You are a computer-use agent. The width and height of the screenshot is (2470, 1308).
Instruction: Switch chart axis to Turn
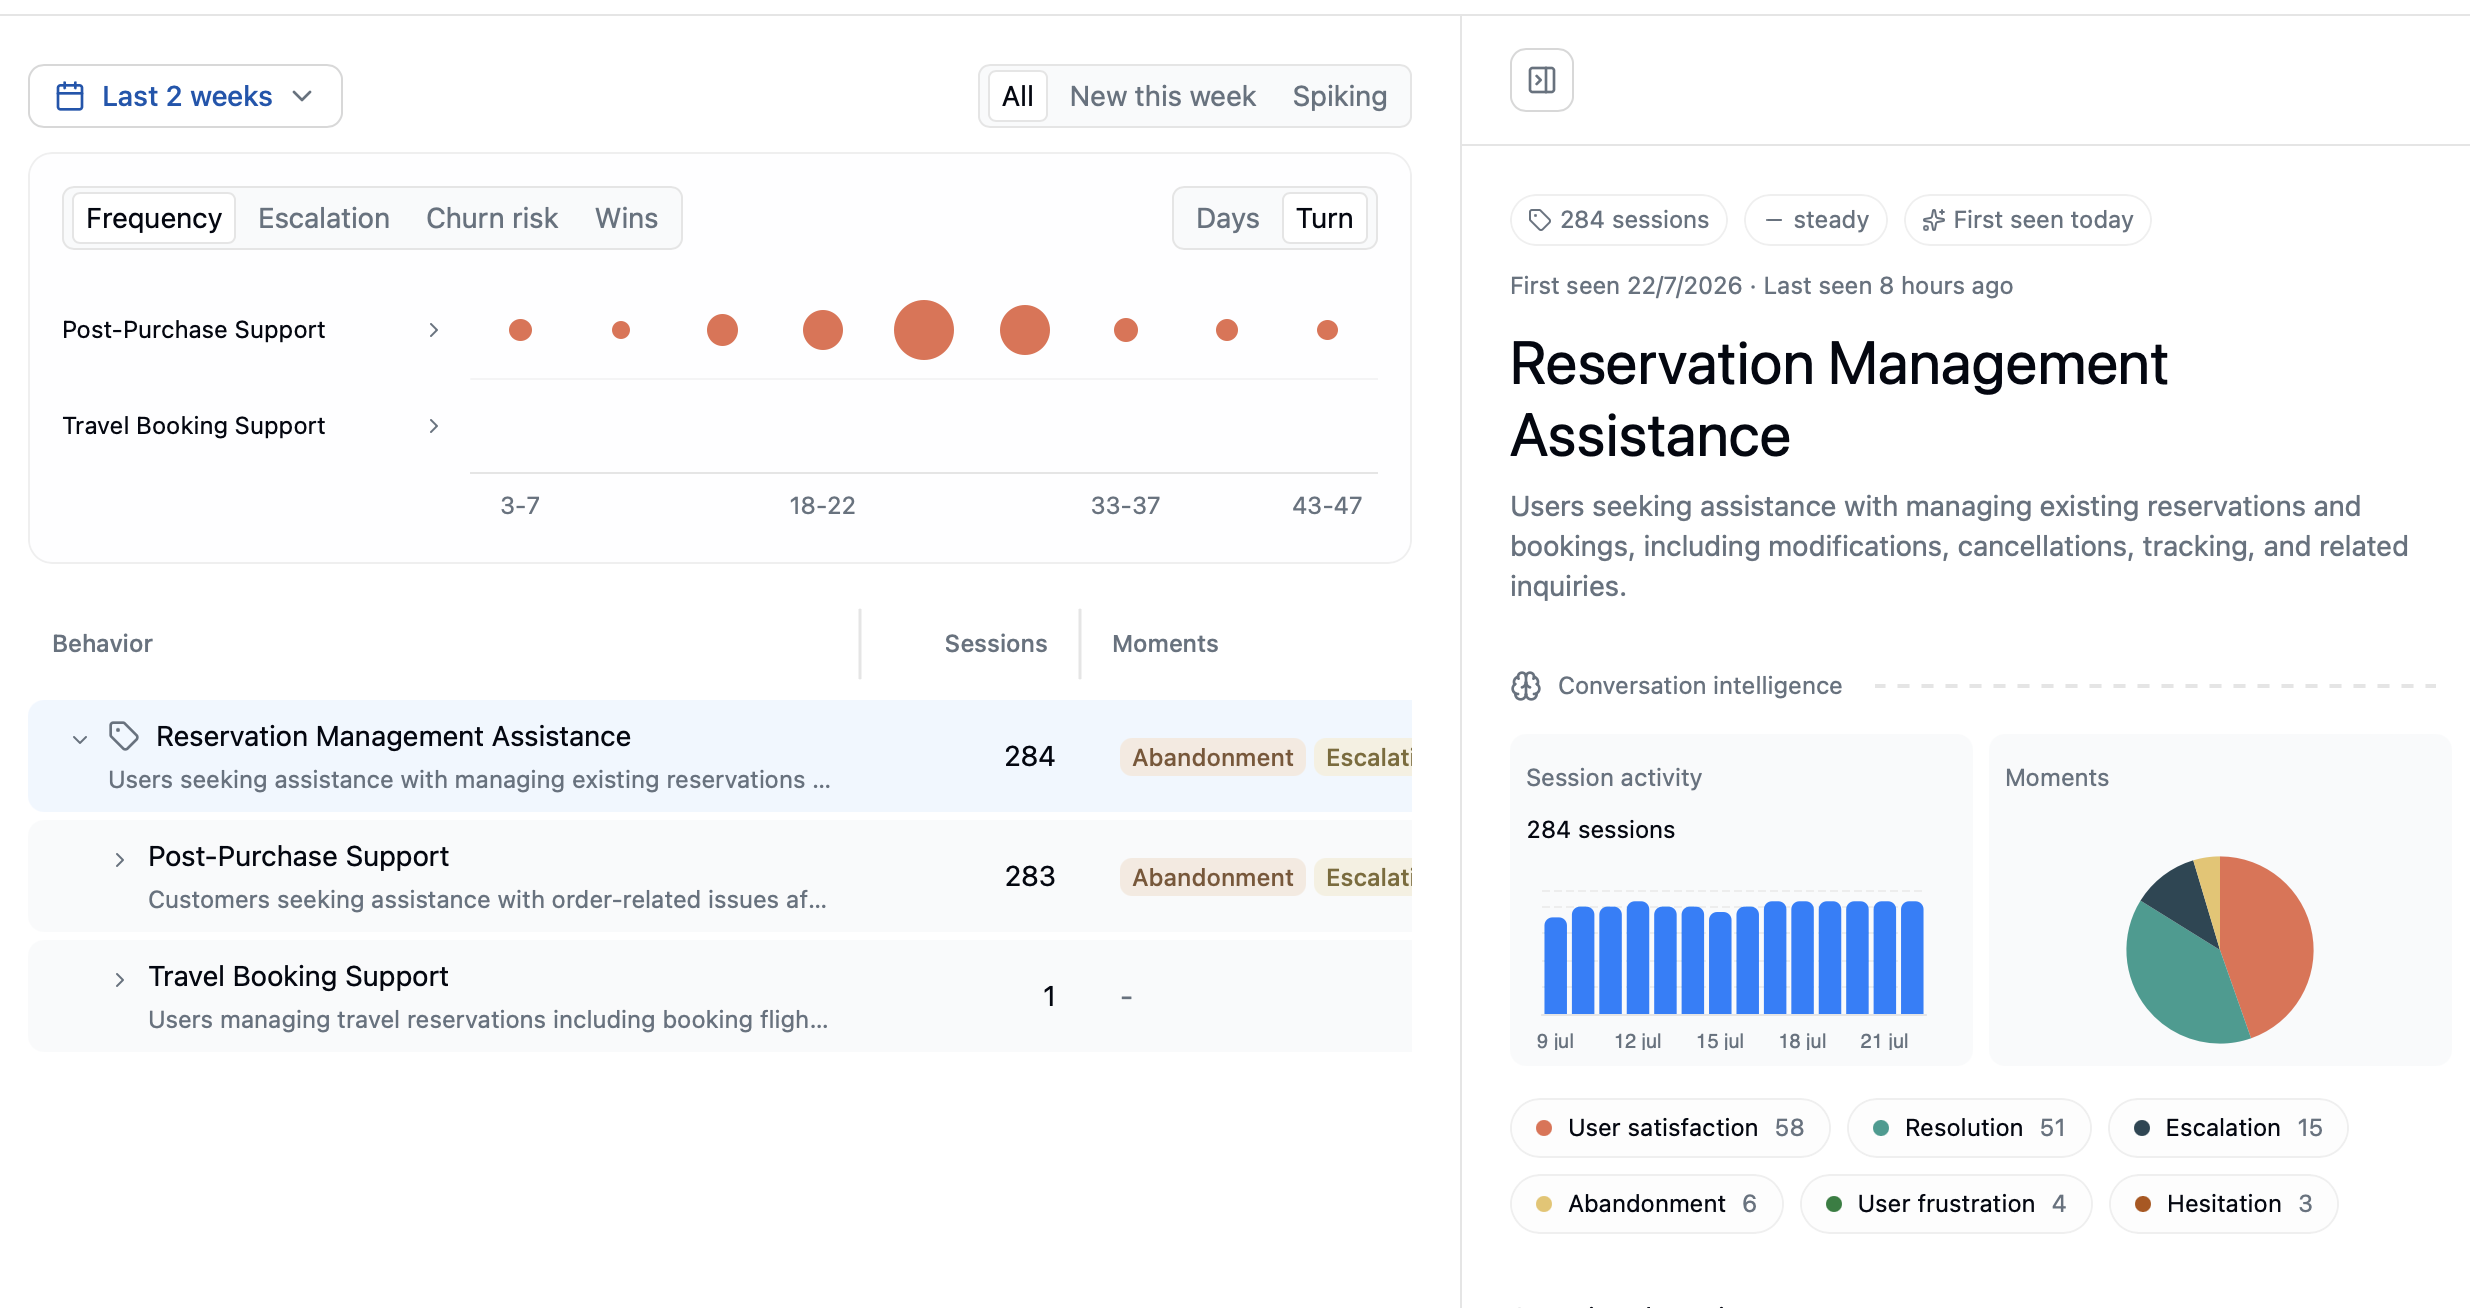(x=1324, y=218)
